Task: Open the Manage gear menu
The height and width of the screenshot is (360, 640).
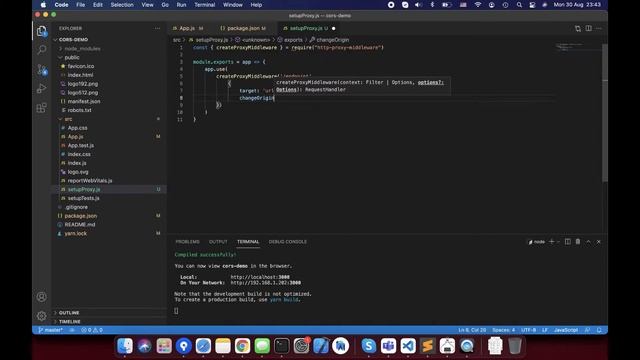Action: coord(42,316)
